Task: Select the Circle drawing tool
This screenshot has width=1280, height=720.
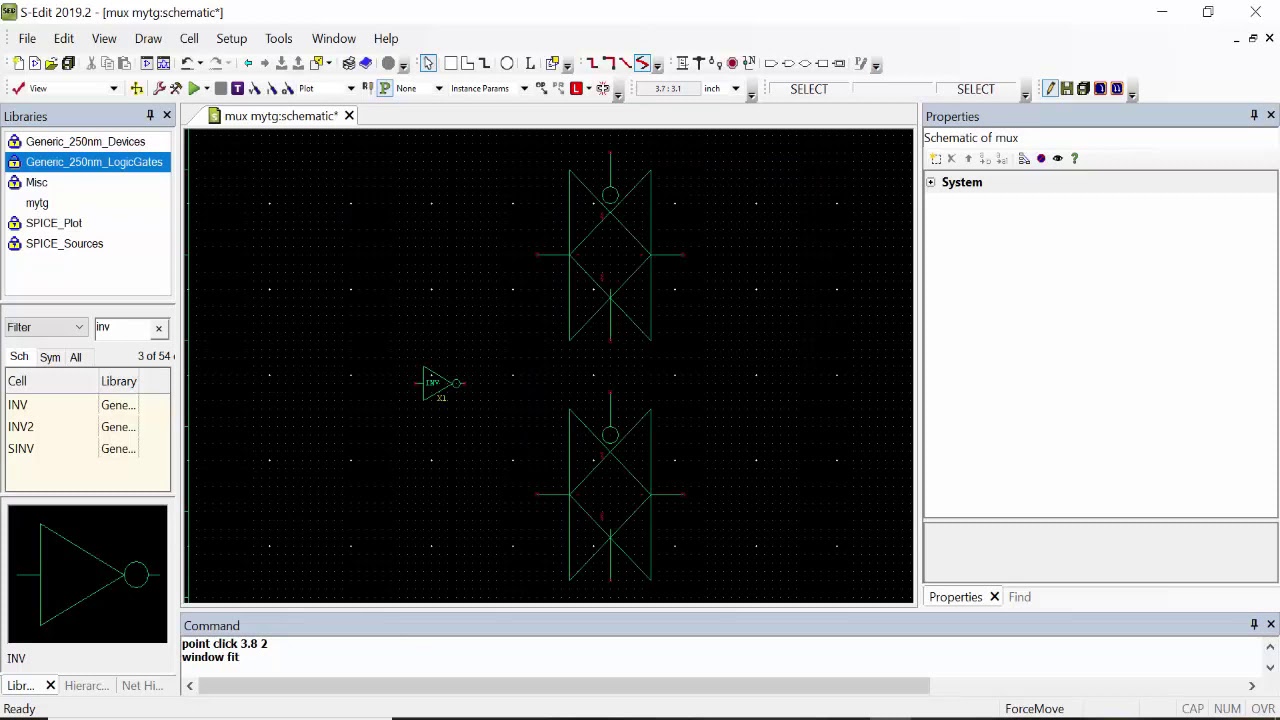Action: tap(507, 63)
